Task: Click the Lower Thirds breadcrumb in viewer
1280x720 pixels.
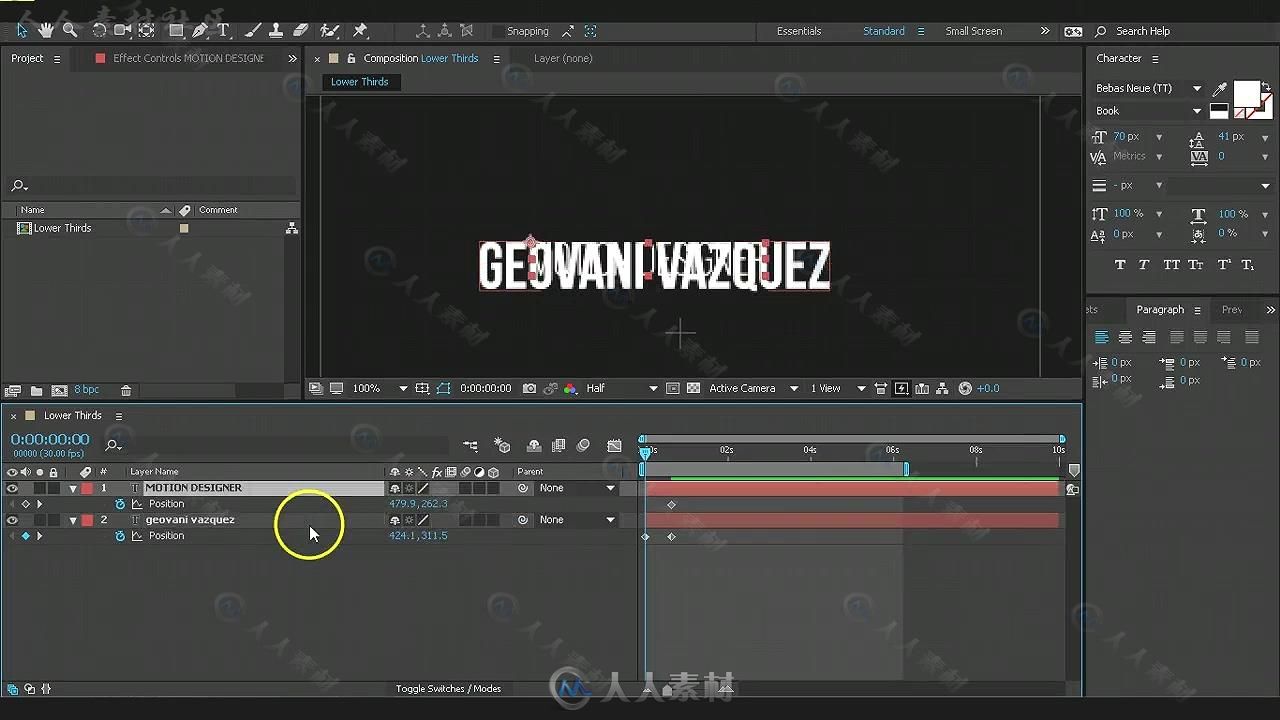Action: (360, 82)
